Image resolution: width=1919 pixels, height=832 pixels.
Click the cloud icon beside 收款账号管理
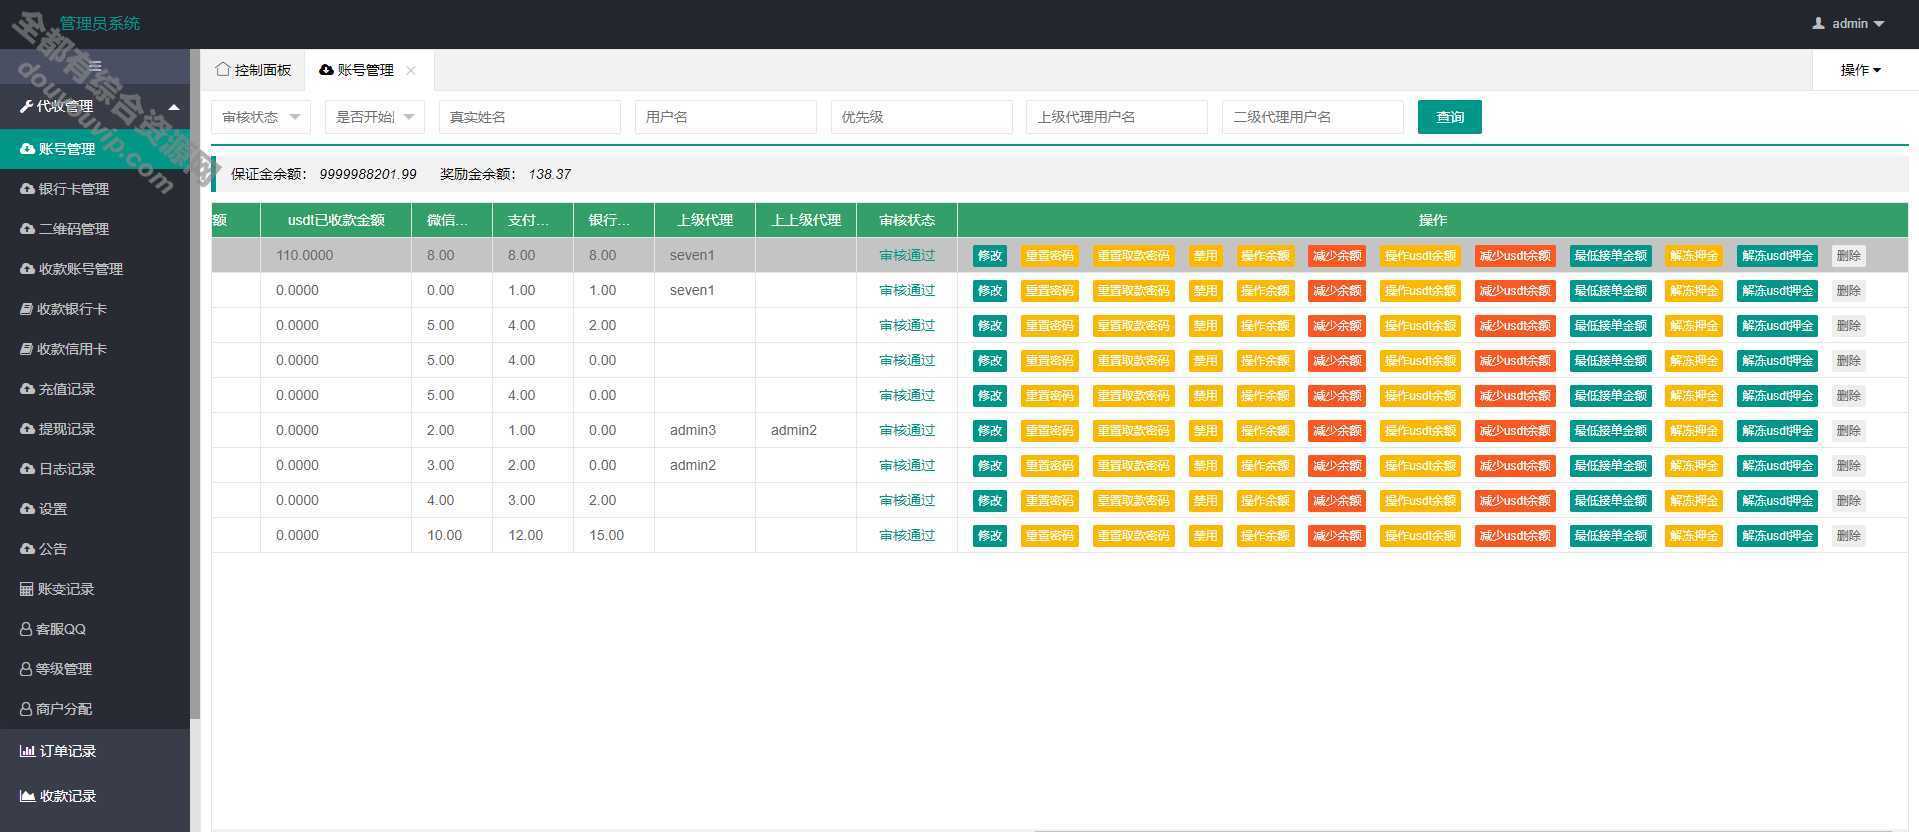tap(27, 269)
